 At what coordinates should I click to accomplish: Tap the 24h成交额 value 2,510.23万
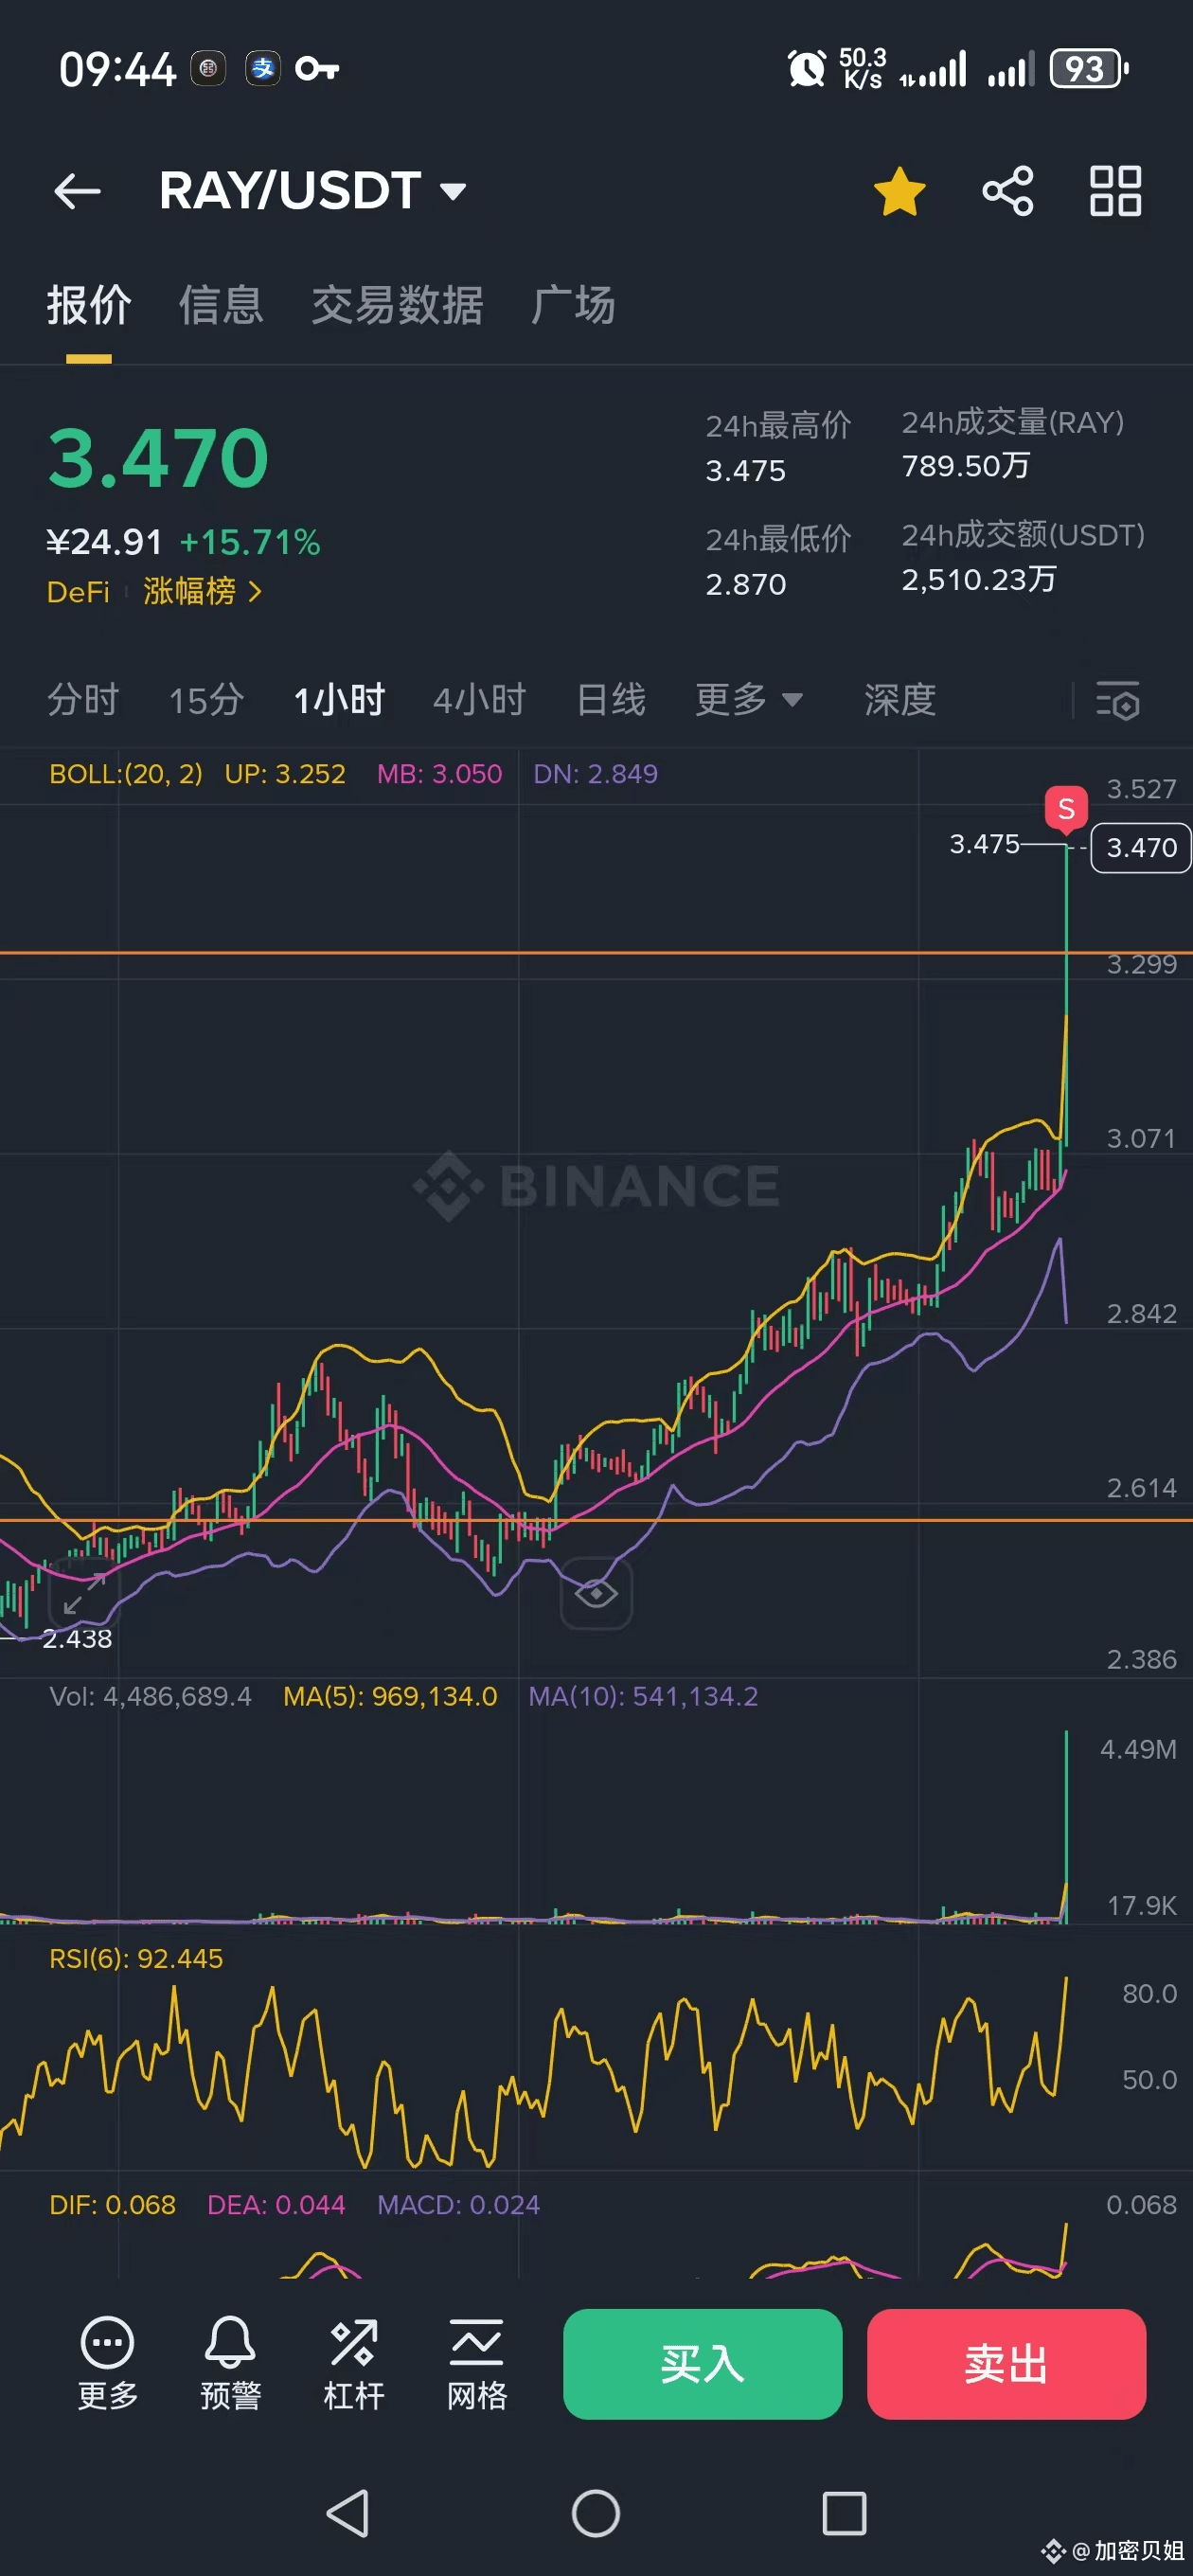(x=979, y=579)
